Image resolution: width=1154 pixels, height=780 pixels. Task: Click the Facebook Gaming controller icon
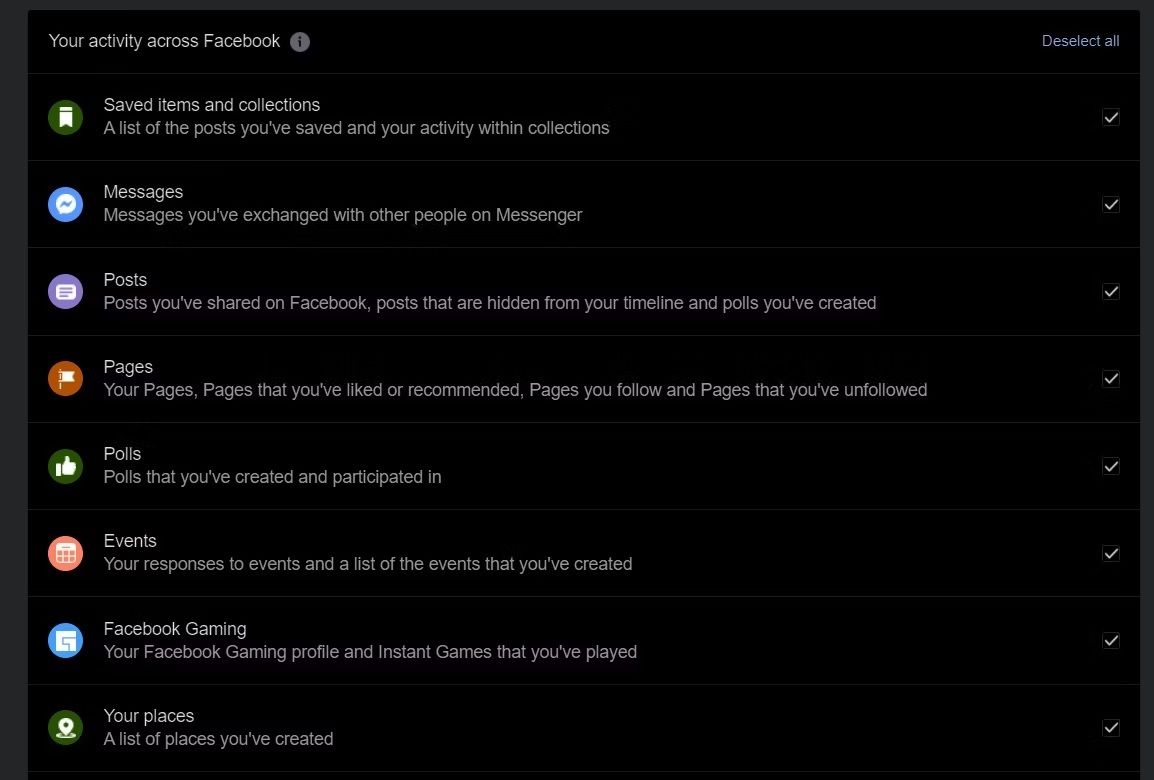click(65, 640)
